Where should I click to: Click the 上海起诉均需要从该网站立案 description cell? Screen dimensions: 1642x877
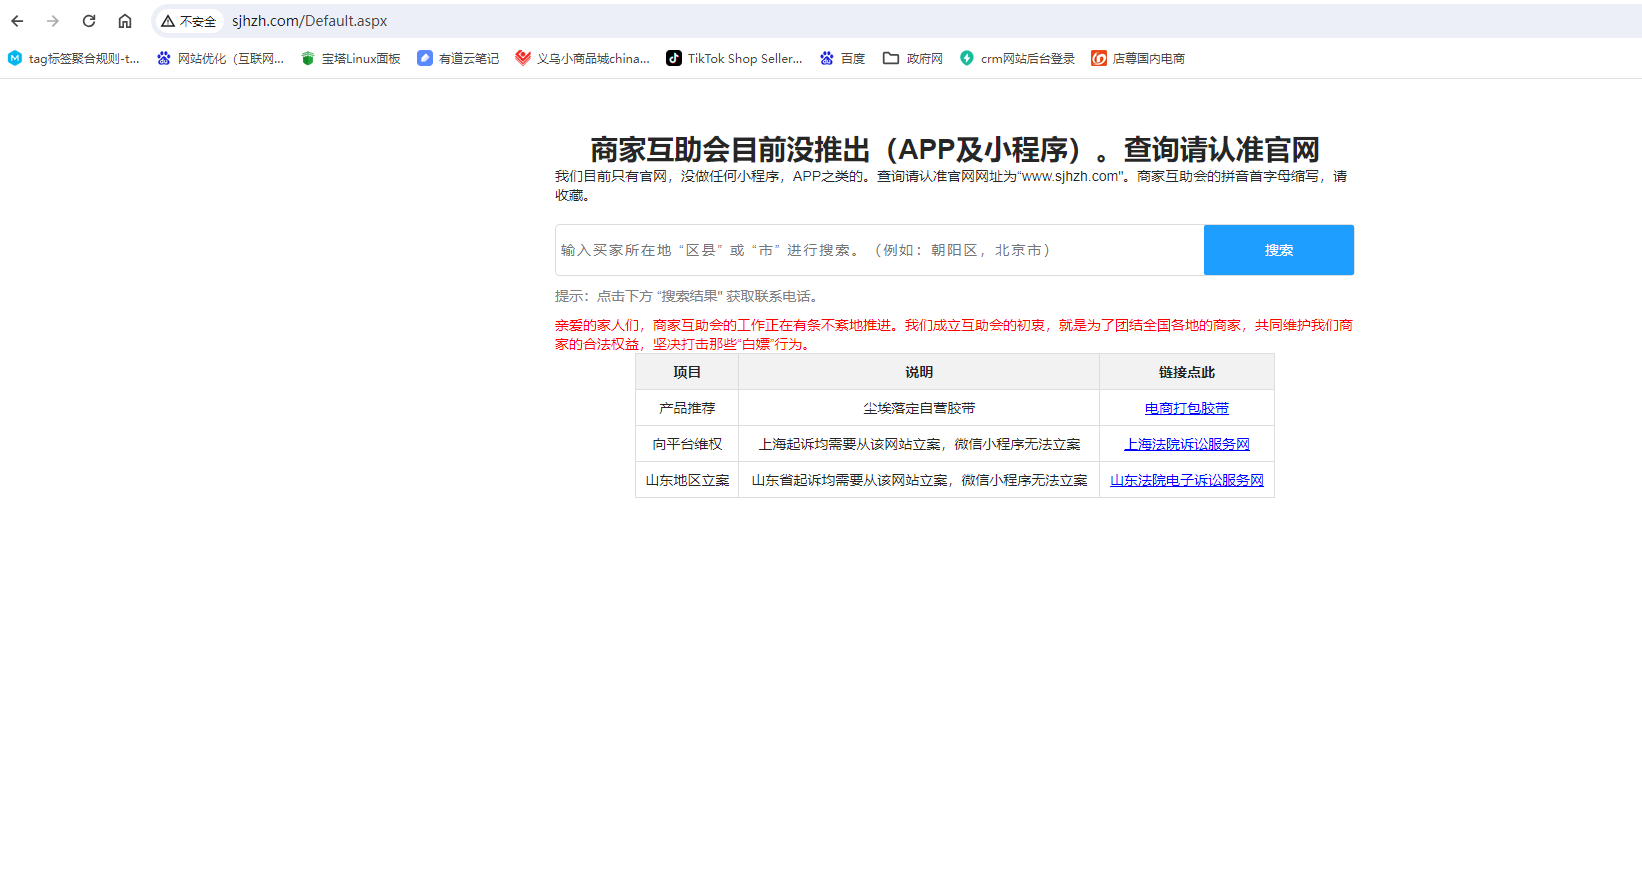(919, 444)
